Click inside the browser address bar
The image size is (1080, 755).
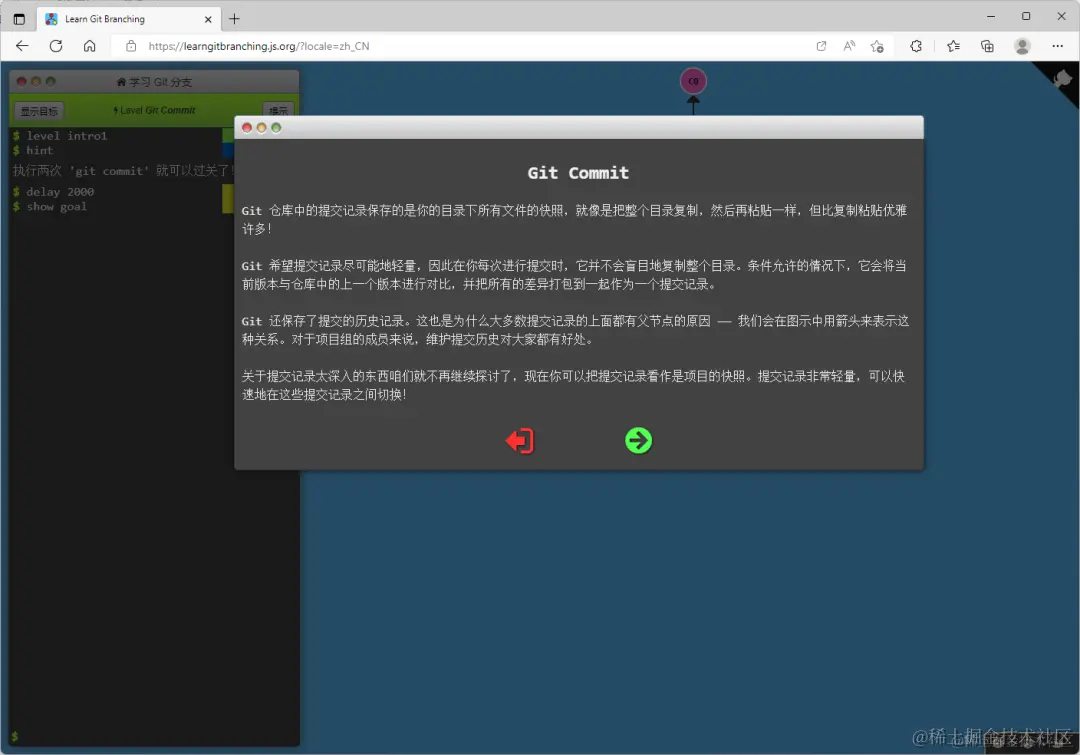(400, 46)
